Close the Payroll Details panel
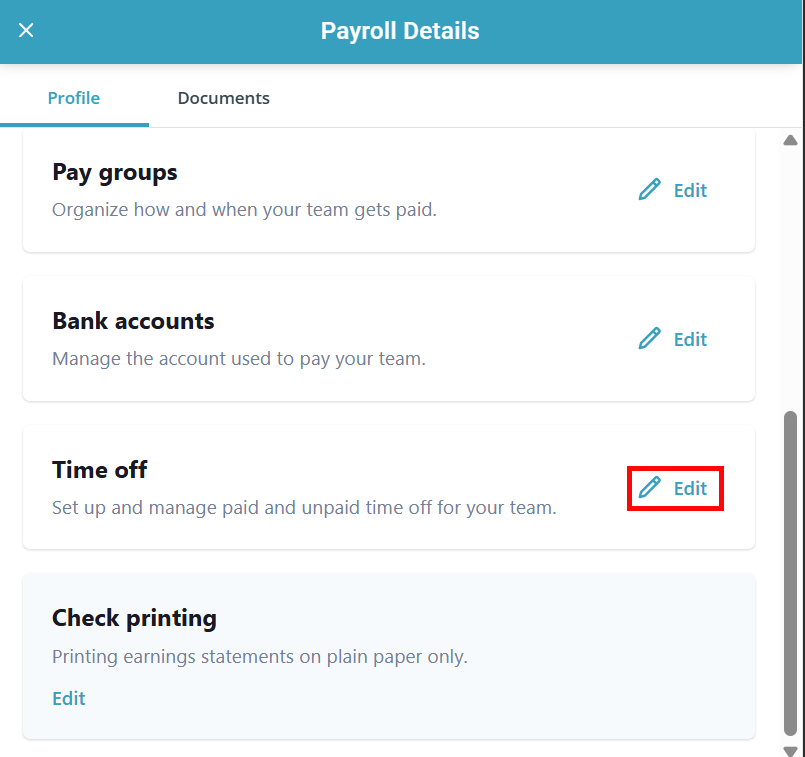 (x=27, y=30)
